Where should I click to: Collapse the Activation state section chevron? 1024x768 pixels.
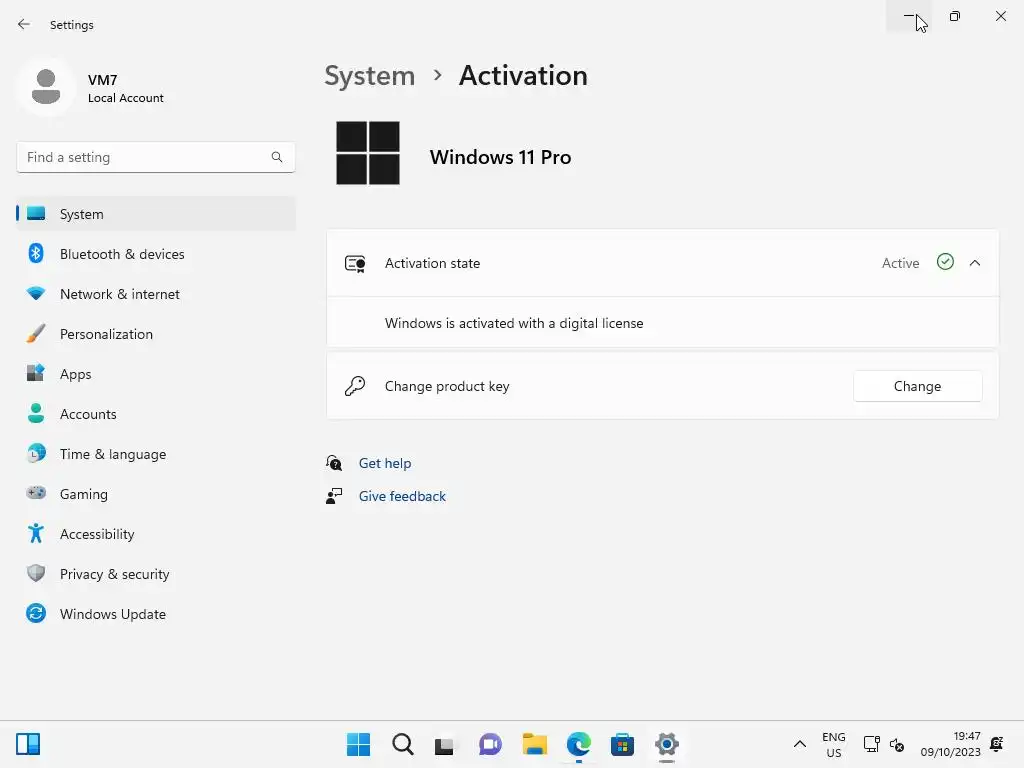tap(975, 263)
